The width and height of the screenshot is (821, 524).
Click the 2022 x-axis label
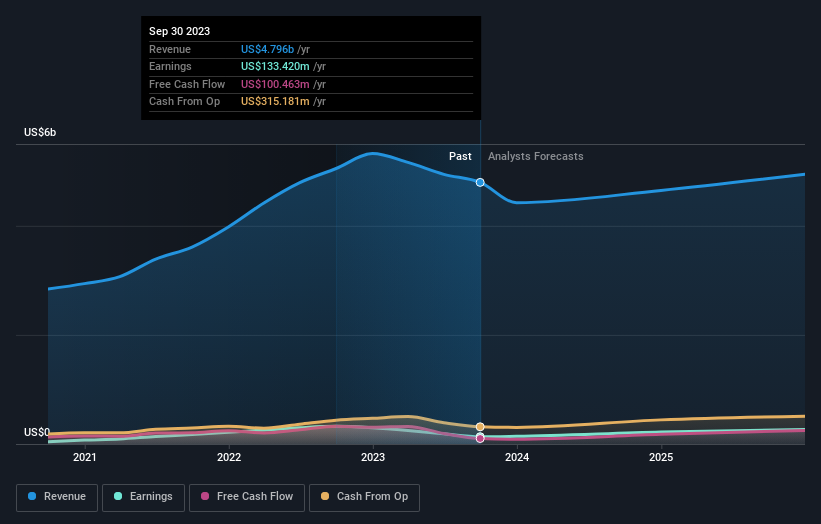[229, 457]
